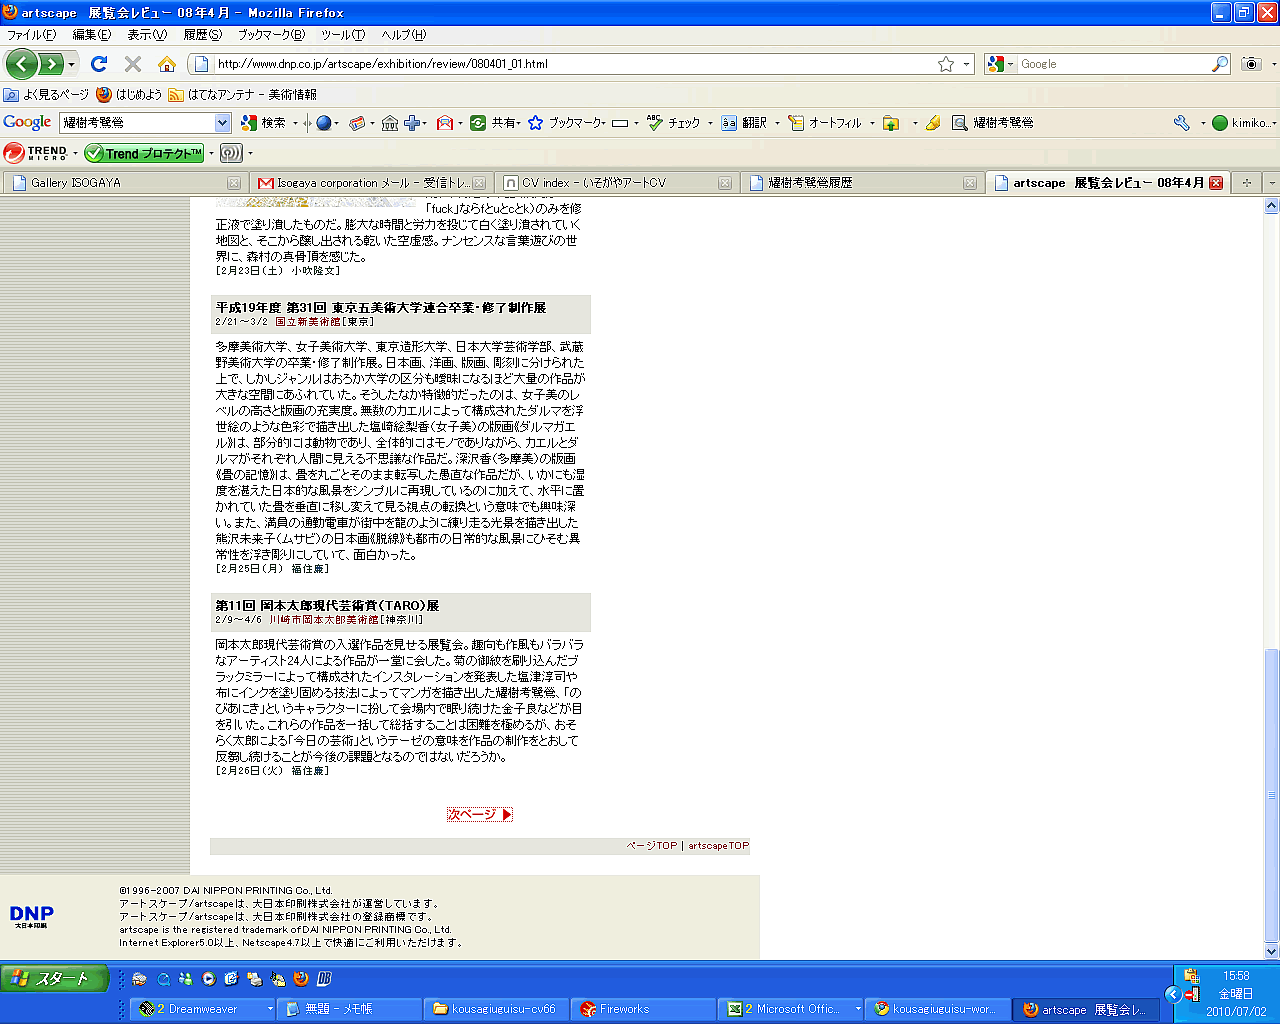Click the Google Toolbar spell check (チェック) icon

coord(673,123)
